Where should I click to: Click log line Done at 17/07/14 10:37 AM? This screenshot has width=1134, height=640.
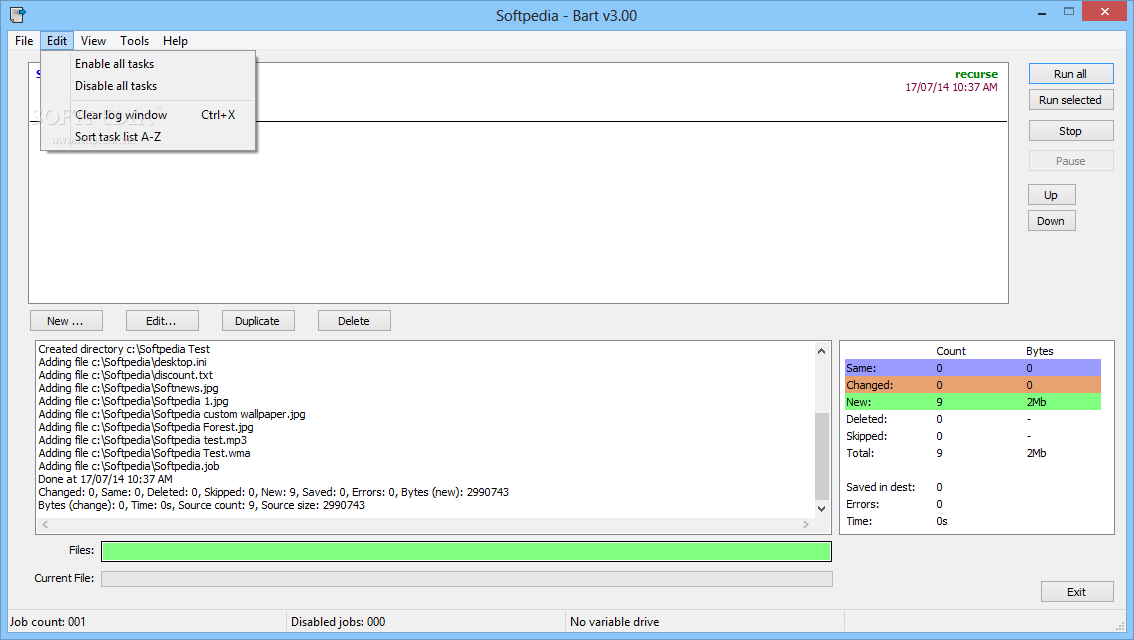click(105, 479)
